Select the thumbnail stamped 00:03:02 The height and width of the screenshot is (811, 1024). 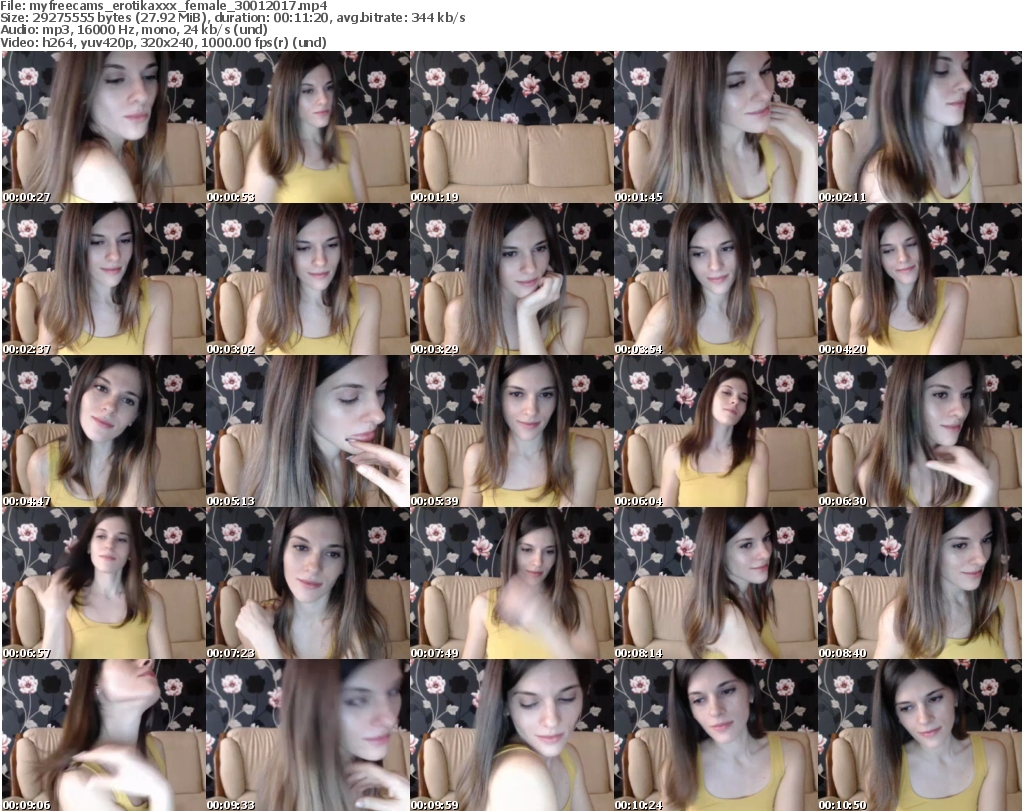[308, 279]
